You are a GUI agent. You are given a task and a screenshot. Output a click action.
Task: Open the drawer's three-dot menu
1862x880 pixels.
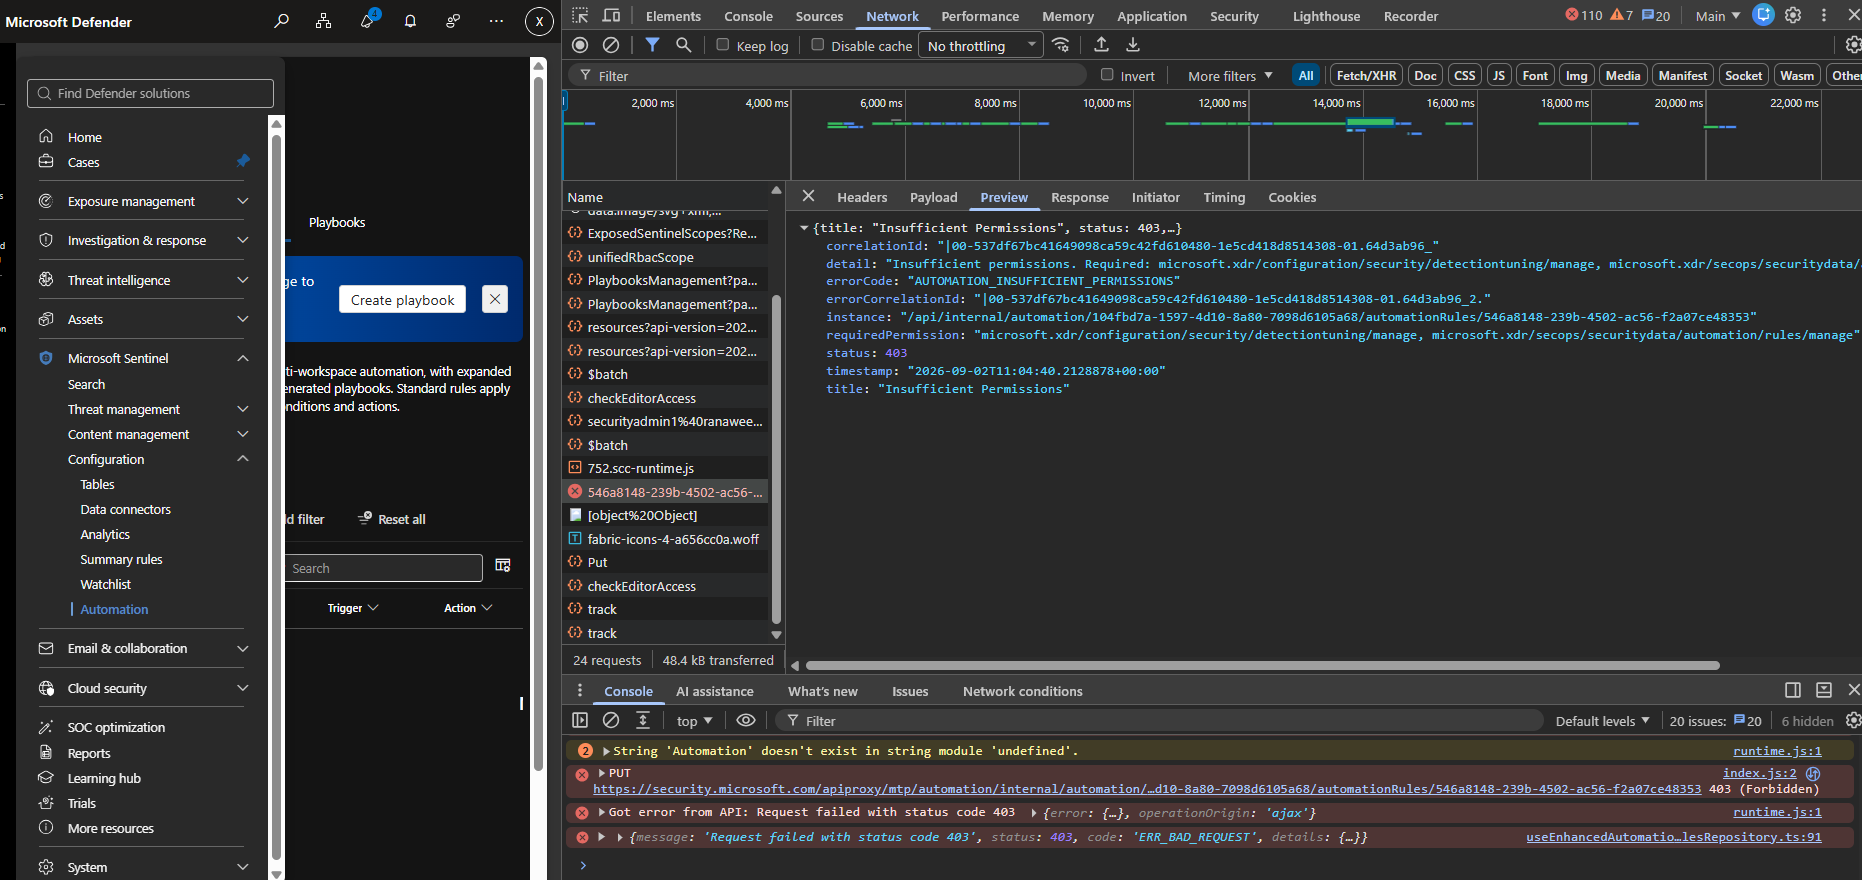coord(580,690)
